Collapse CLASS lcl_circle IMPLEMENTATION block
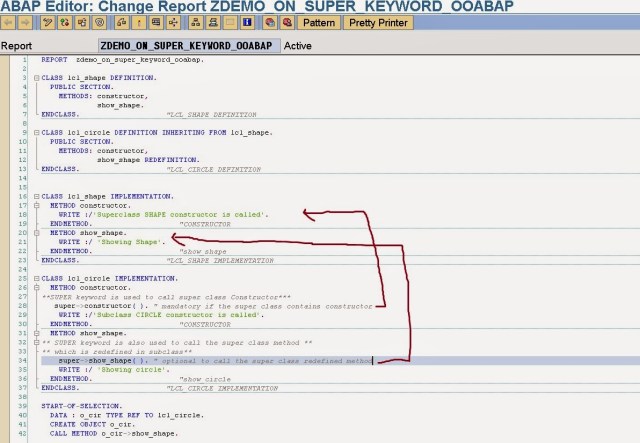Image resolution: width=640 pixels, height=443 pixels. [36, 278]
